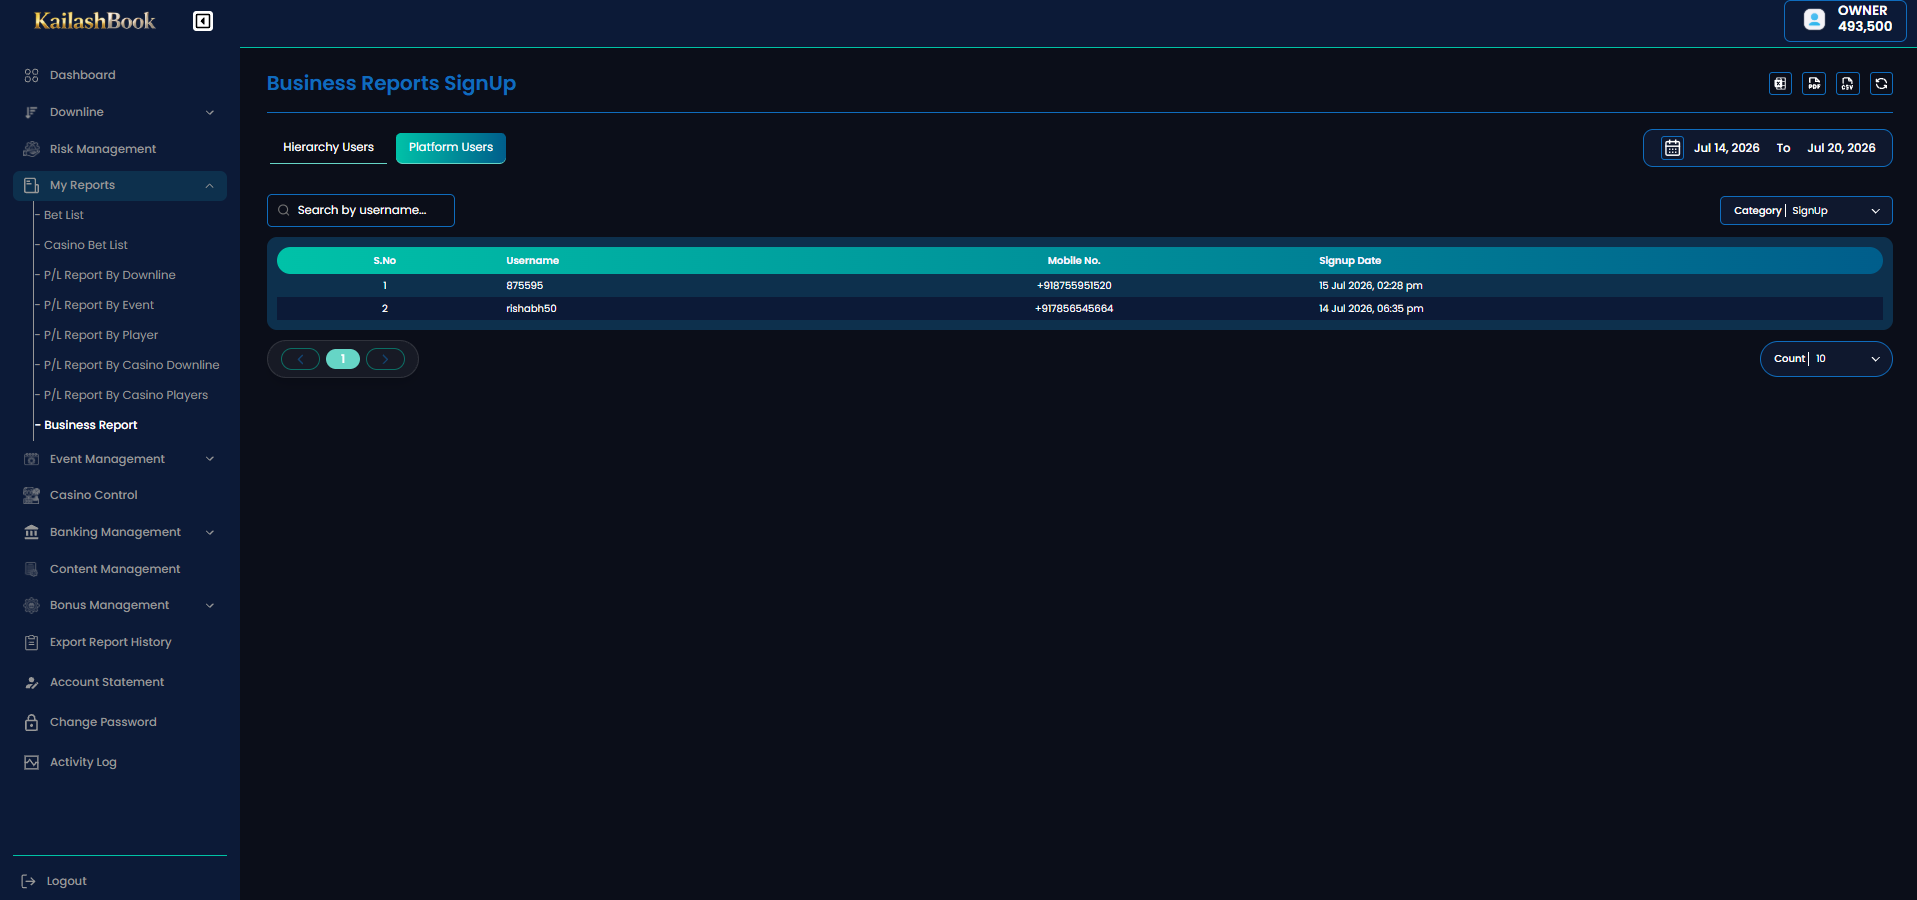Click the KailashBook logo
The image size is (1917, 900).
point(95,21)
